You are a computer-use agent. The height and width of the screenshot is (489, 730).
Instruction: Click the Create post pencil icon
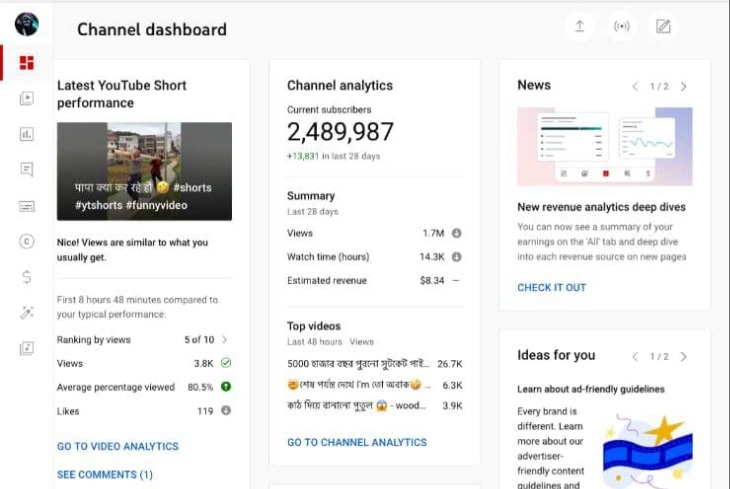[x=663, y=26]
